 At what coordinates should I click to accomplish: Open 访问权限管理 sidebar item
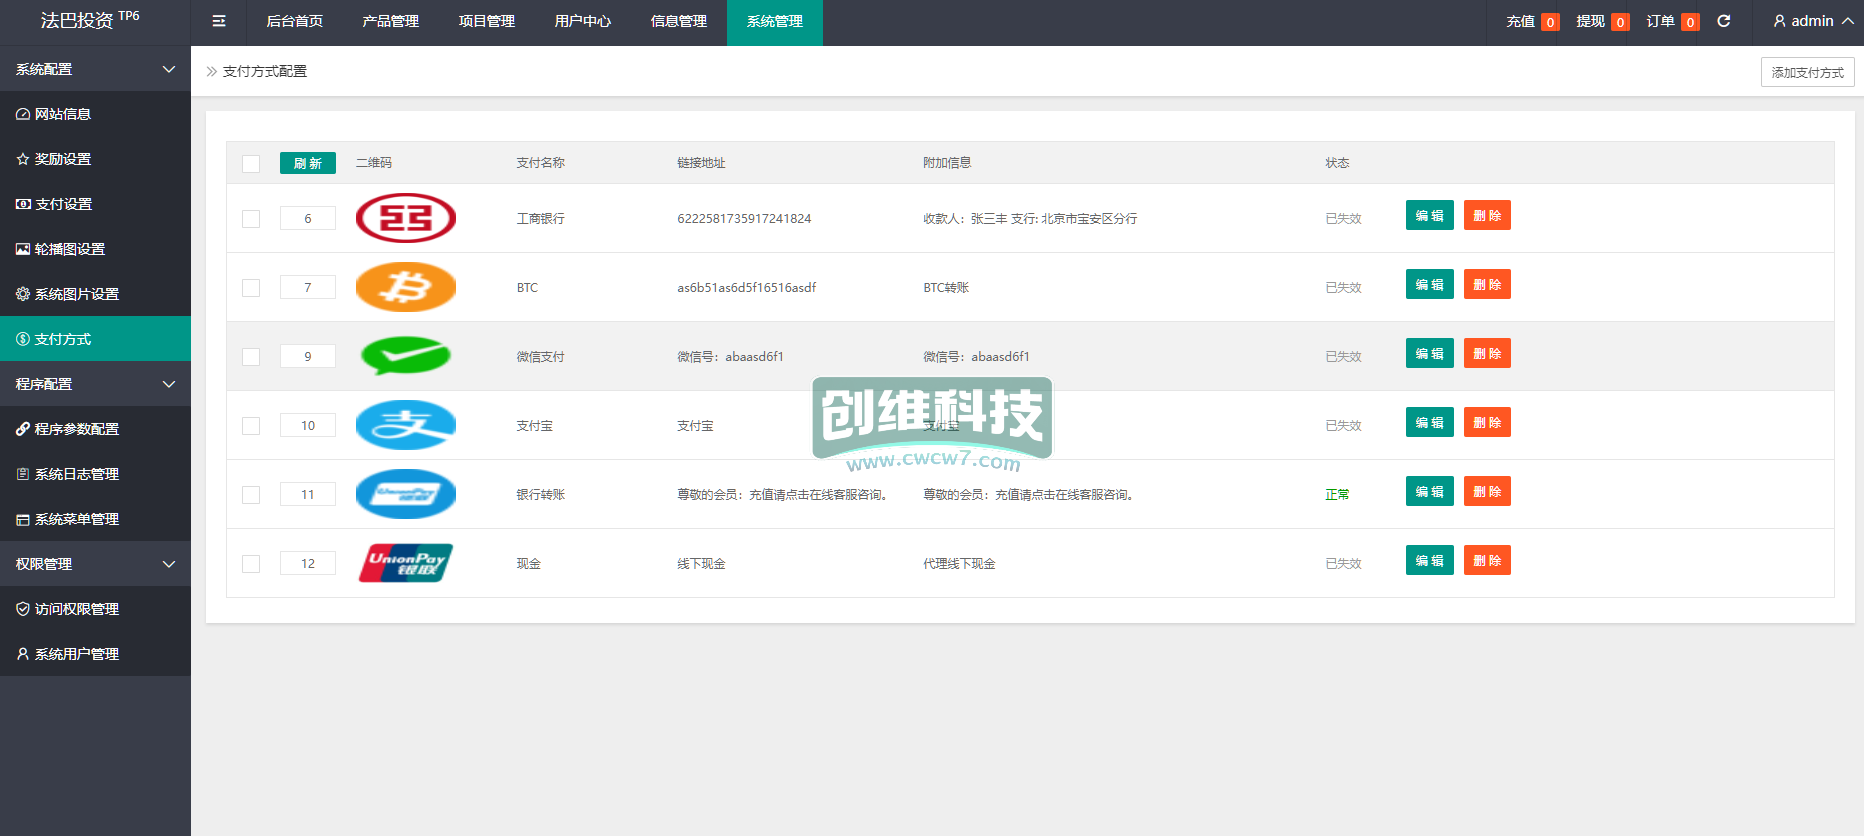click(95, 609)
